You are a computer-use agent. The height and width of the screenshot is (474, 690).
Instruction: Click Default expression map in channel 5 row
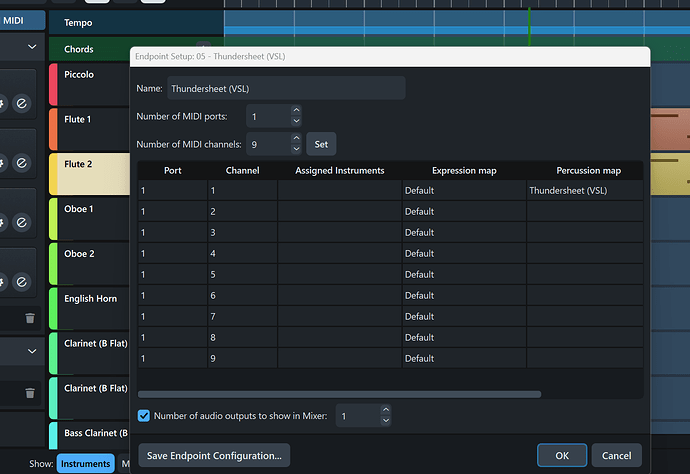point(464,274)
